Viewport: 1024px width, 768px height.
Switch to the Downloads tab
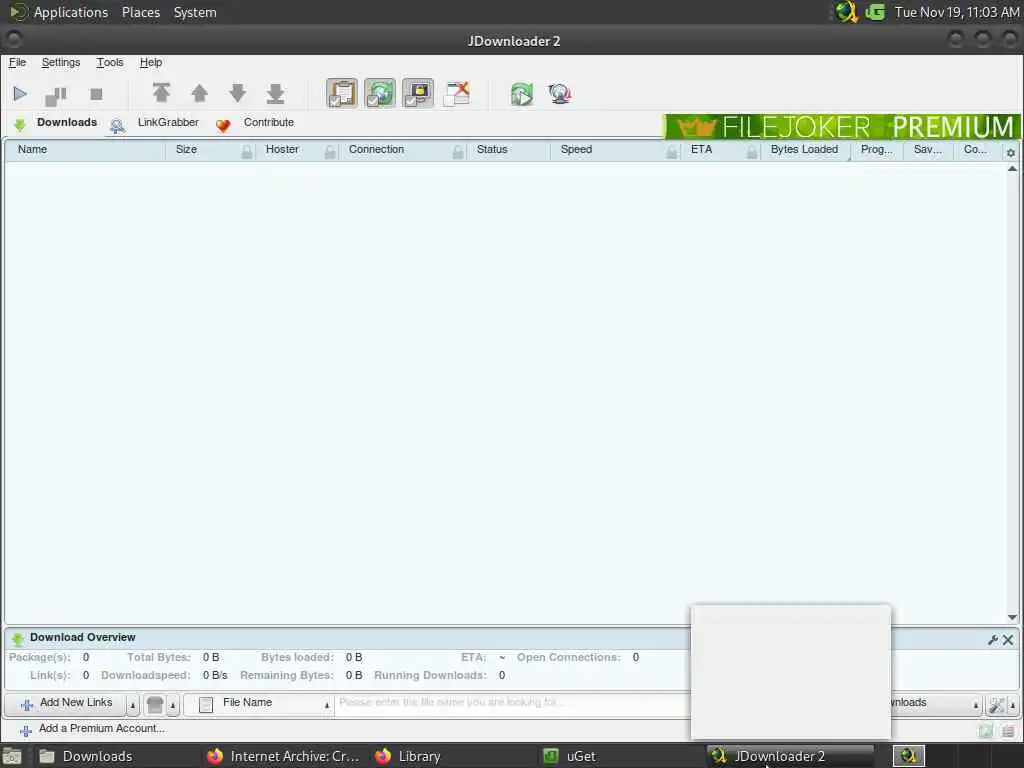[x=56, y=123]
